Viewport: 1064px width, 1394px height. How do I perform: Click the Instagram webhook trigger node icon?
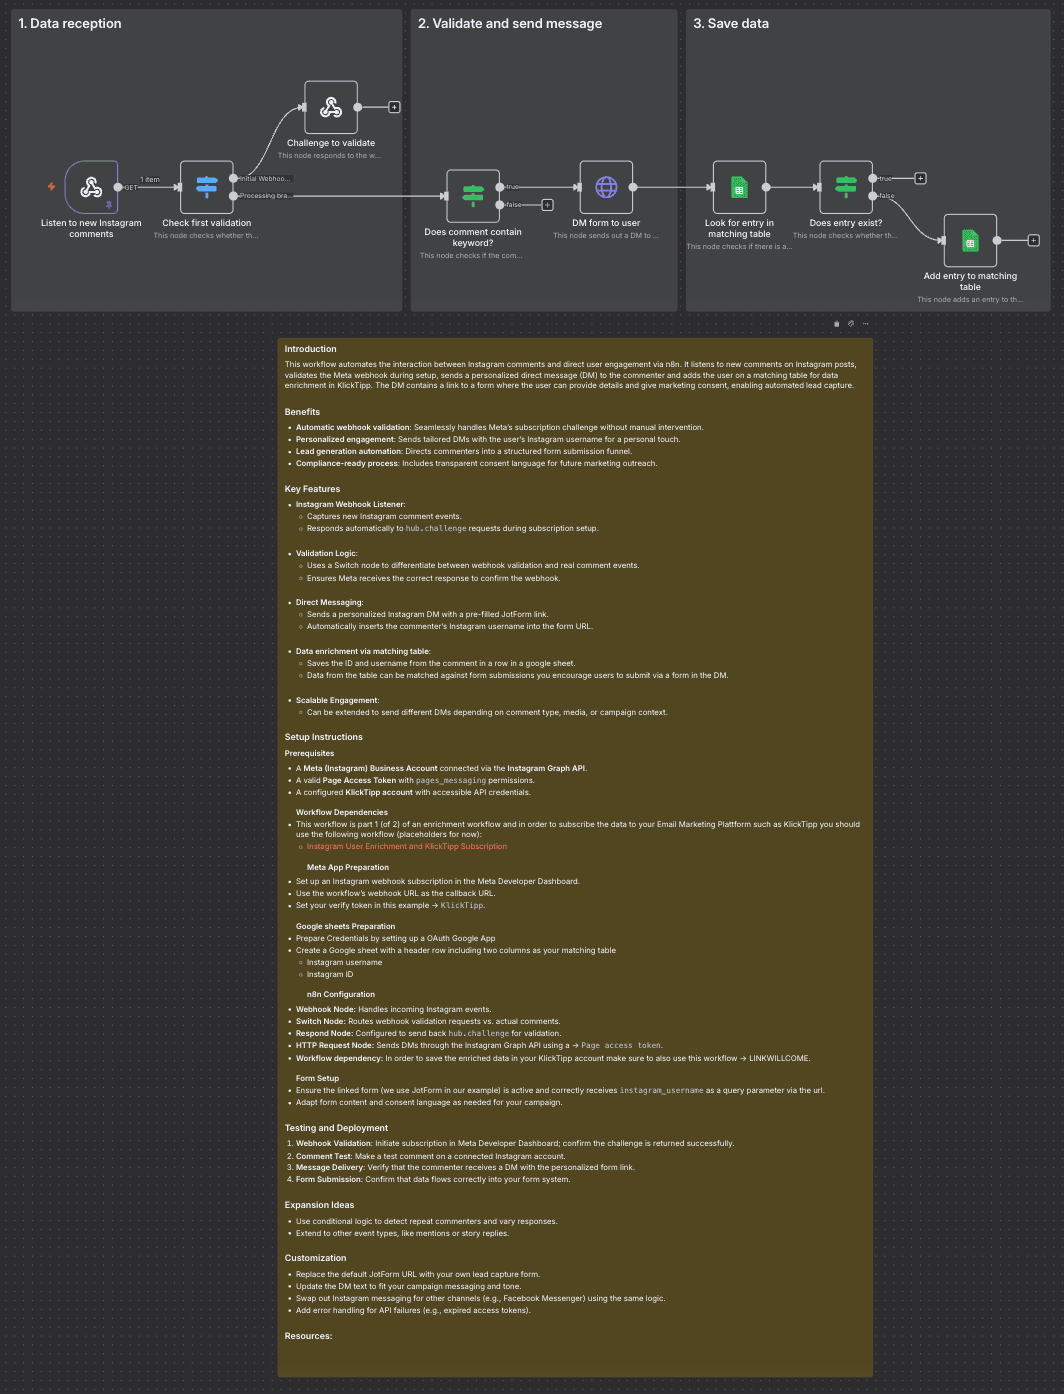(x=91, y=187)
